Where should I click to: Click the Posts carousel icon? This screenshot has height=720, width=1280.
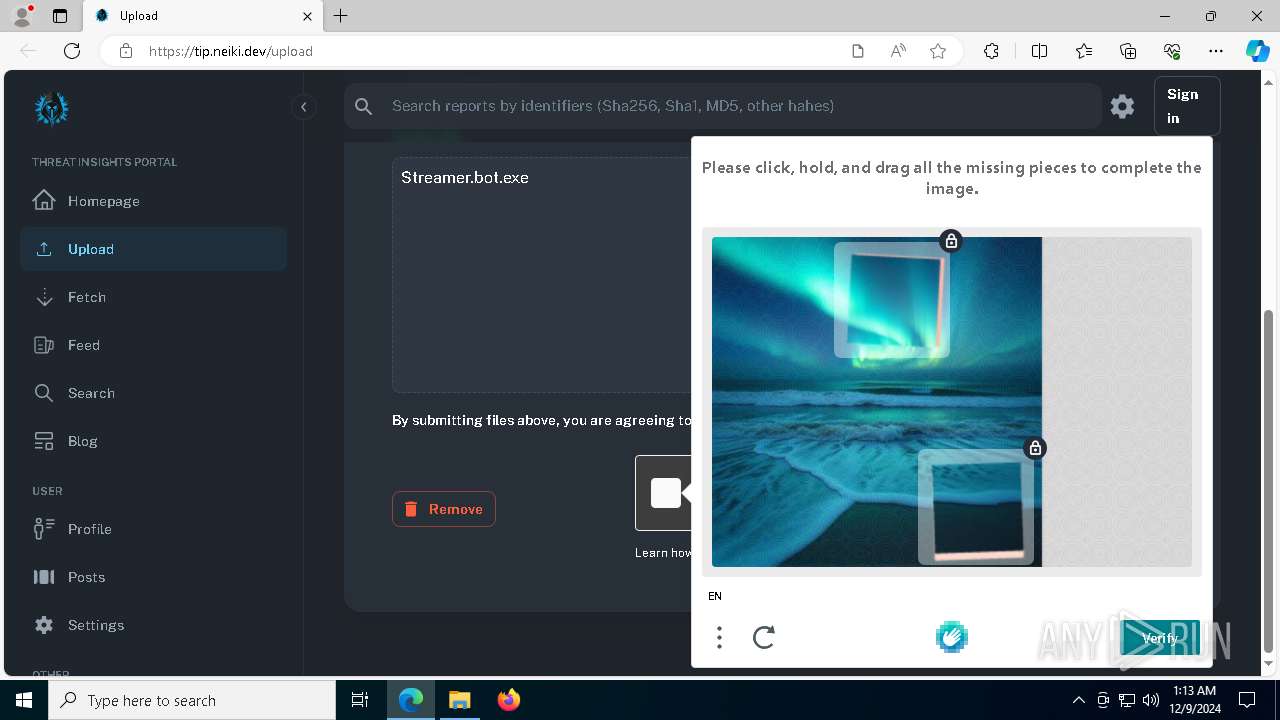click(x=44, y=577)
